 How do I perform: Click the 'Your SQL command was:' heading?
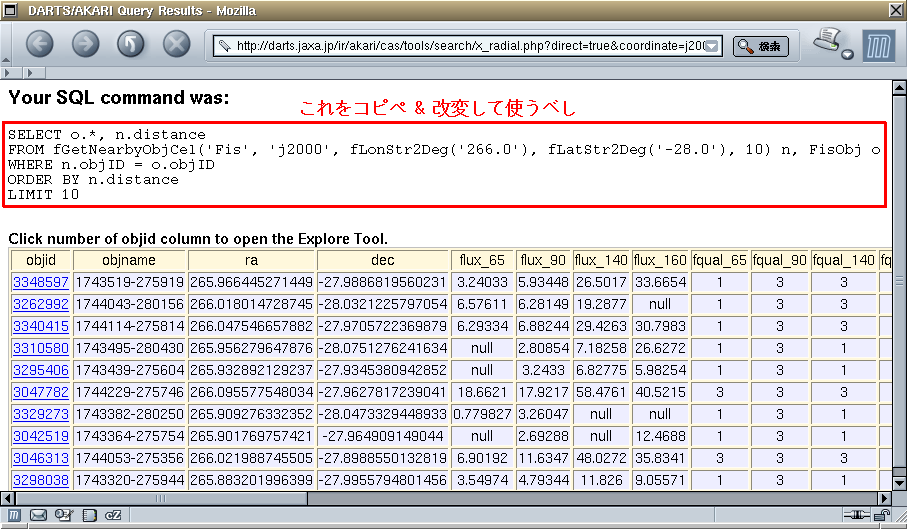click(119, 97)
